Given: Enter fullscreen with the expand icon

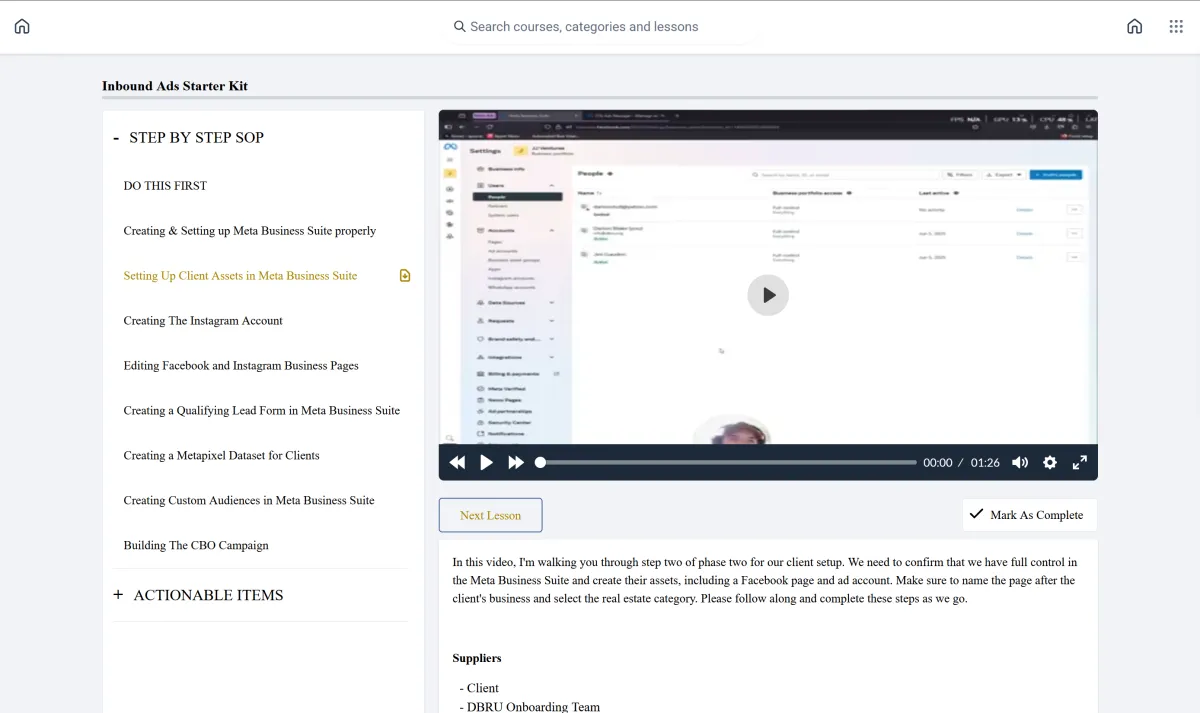Looking at the screenshot, I should click(1080, 462).
